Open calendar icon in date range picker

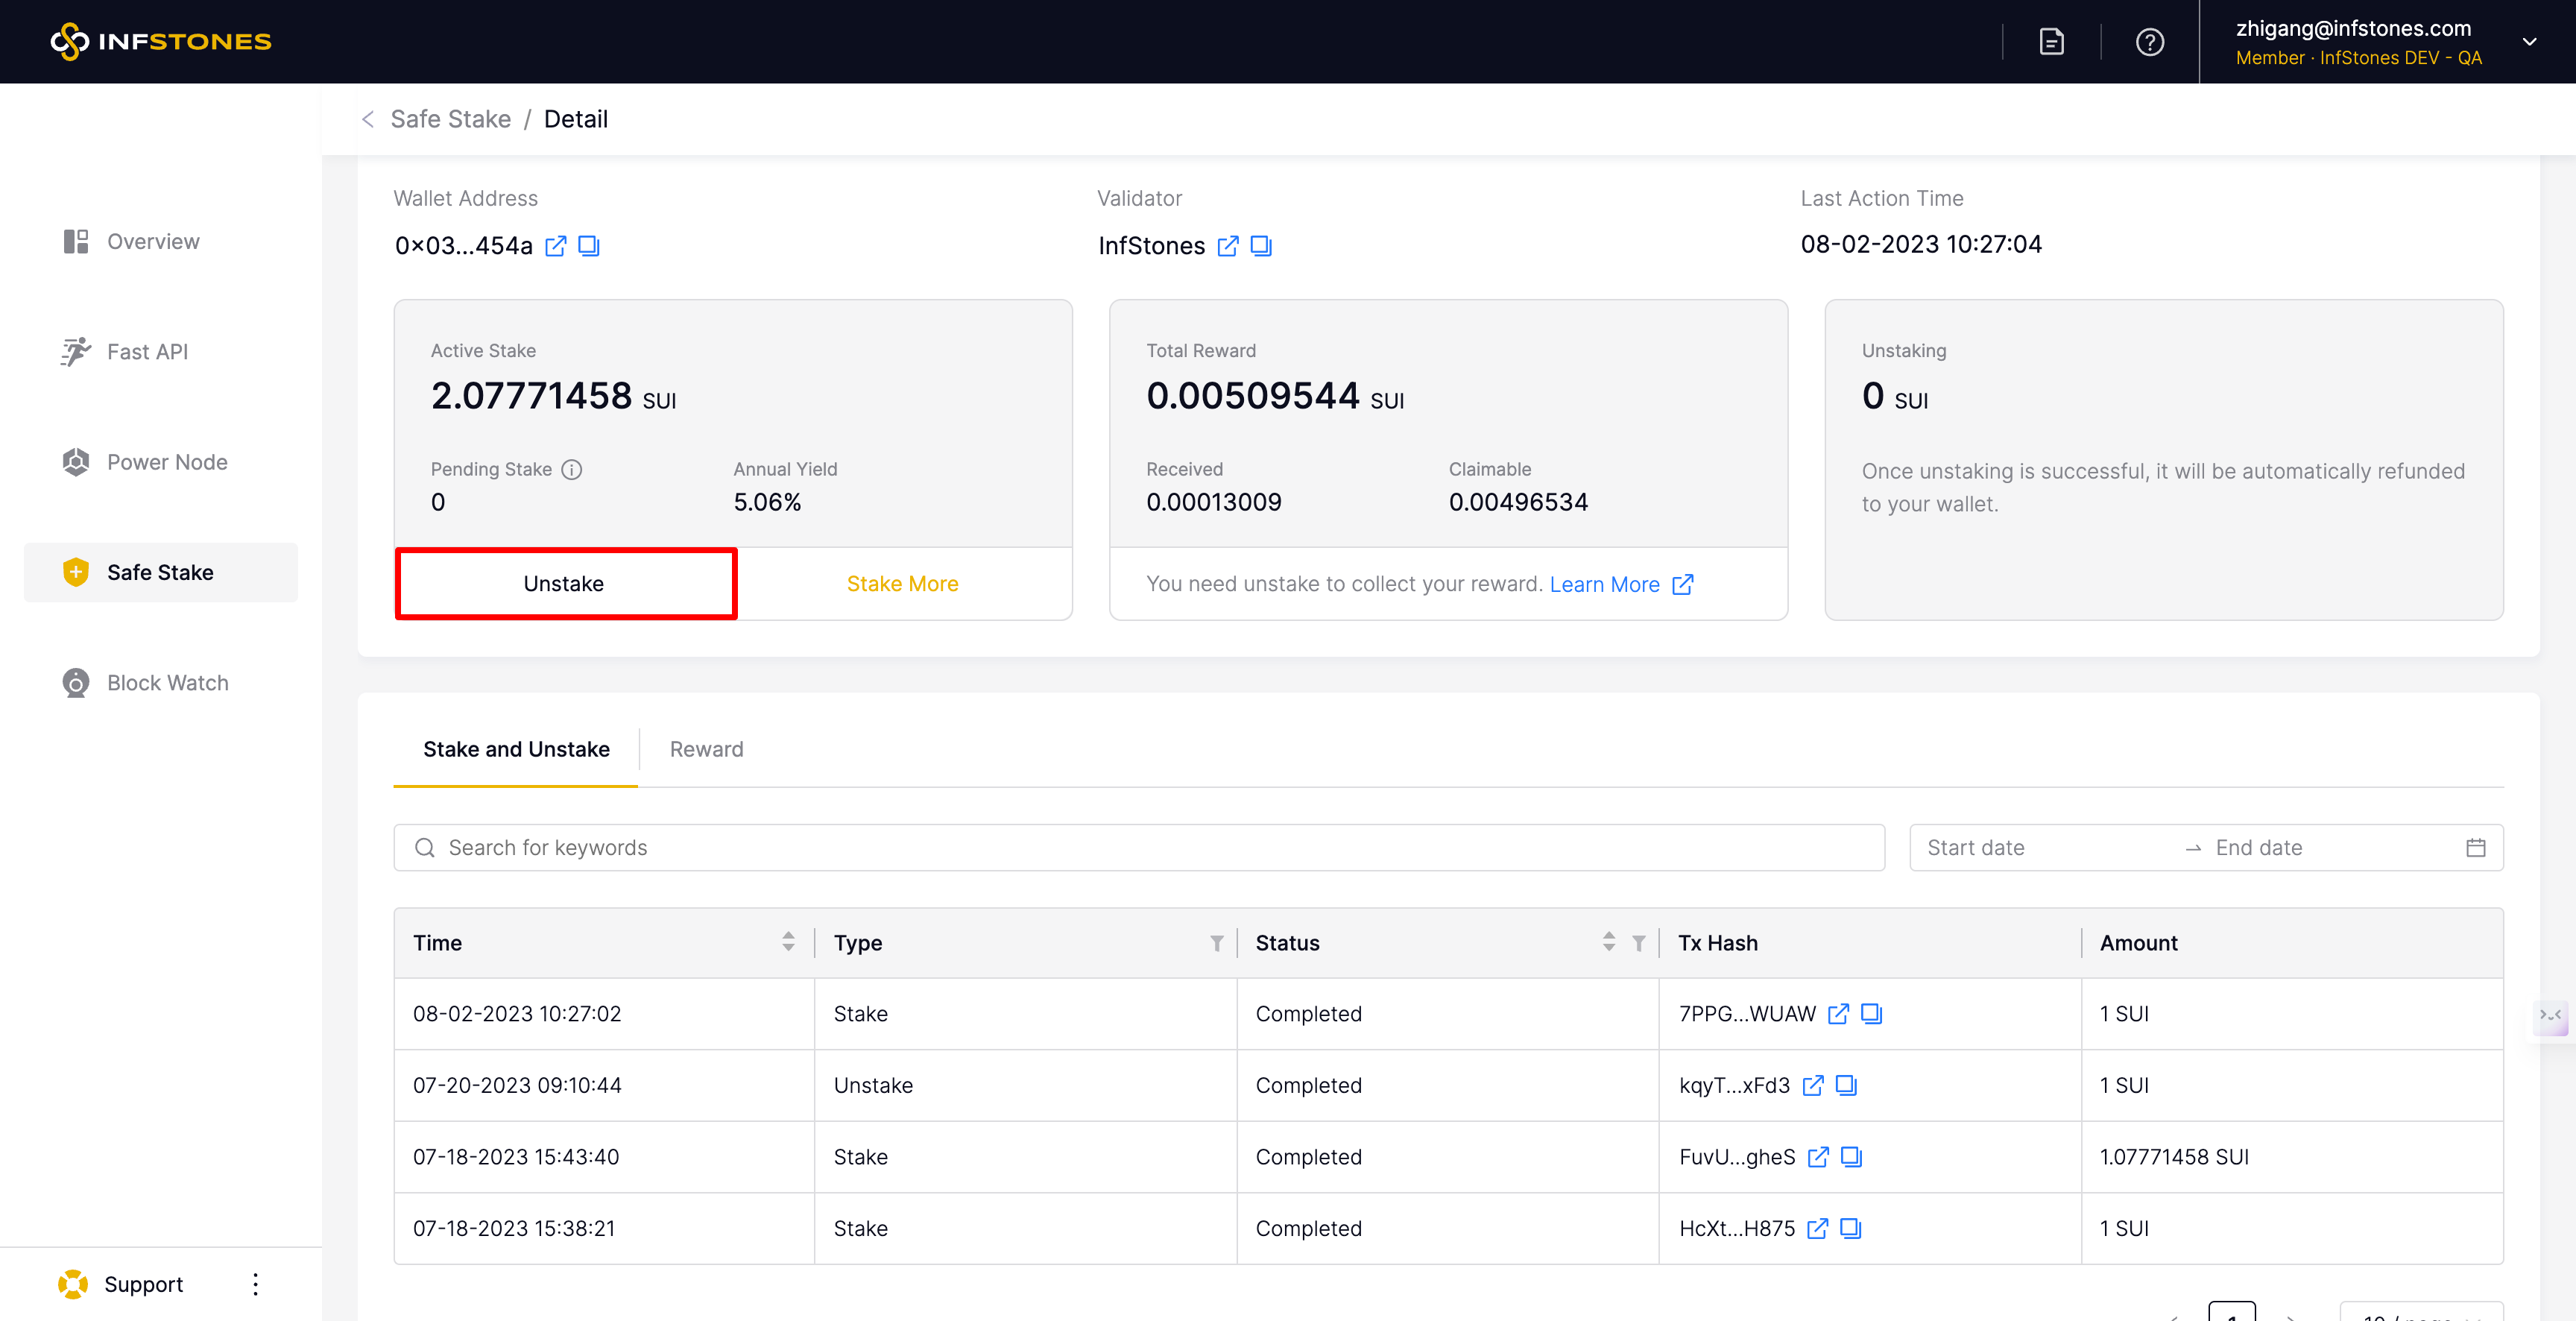pos(2475,847)
